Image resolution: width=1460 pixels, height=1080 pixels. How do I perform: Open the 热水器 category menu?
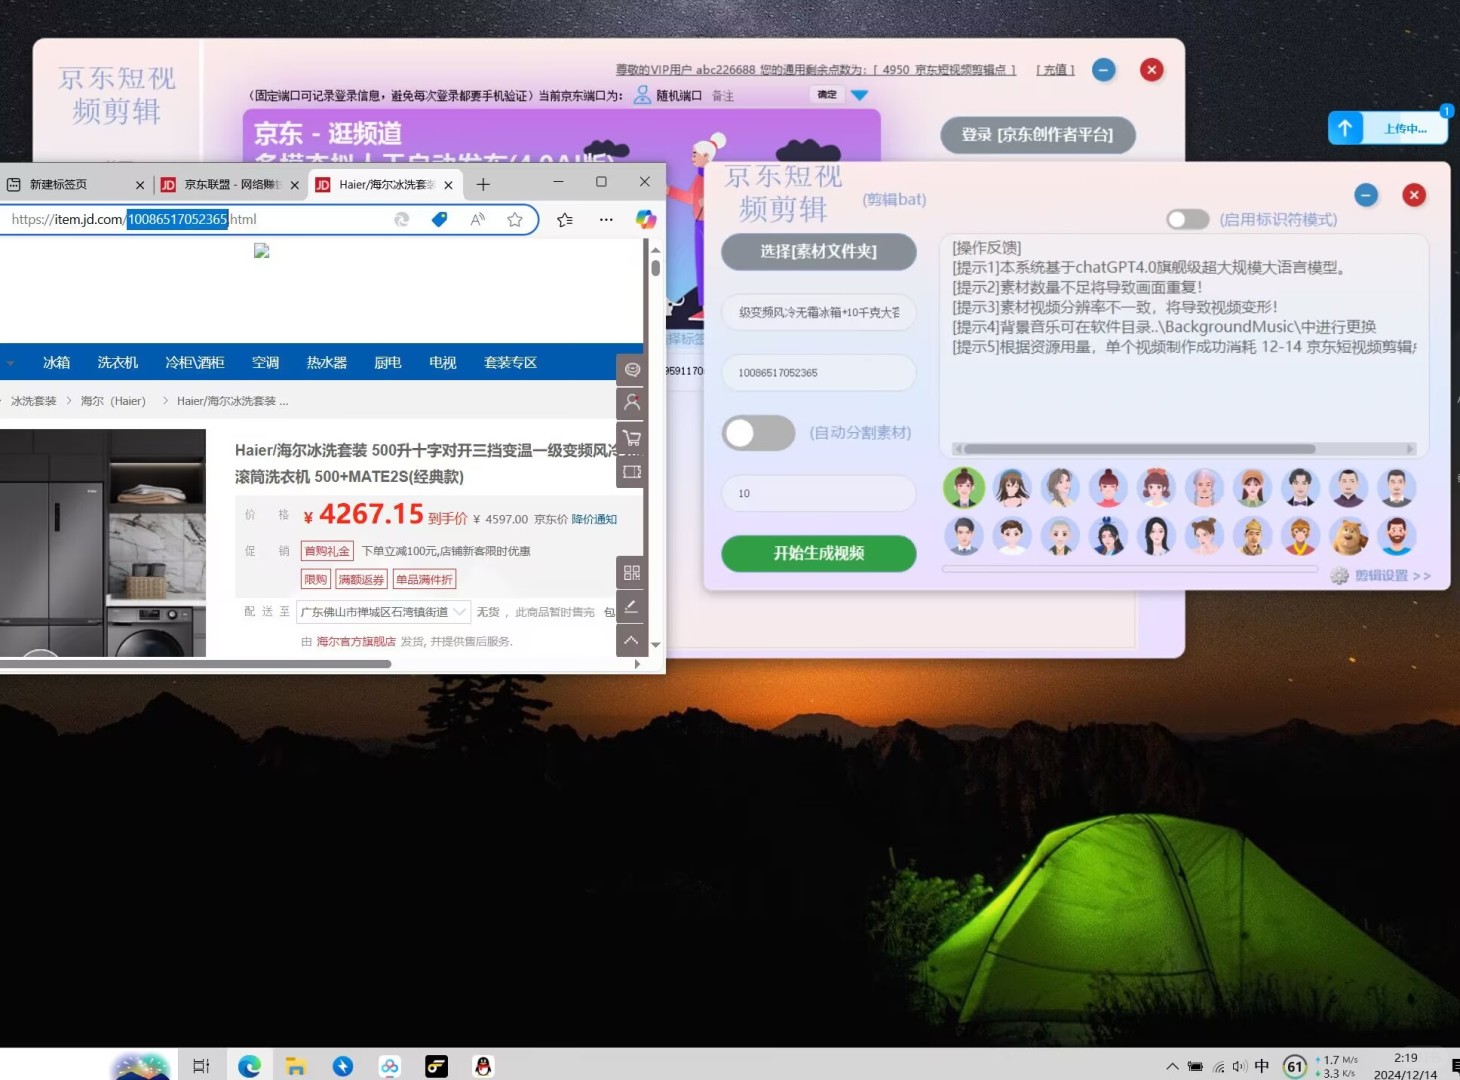tap(327, 363)
